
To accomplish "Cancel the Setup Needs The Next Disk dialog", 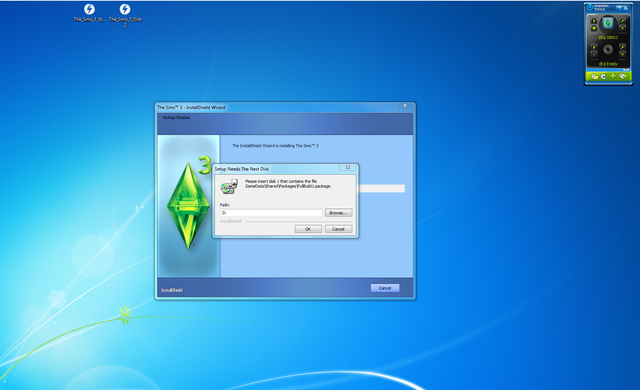I will point(338,229).
